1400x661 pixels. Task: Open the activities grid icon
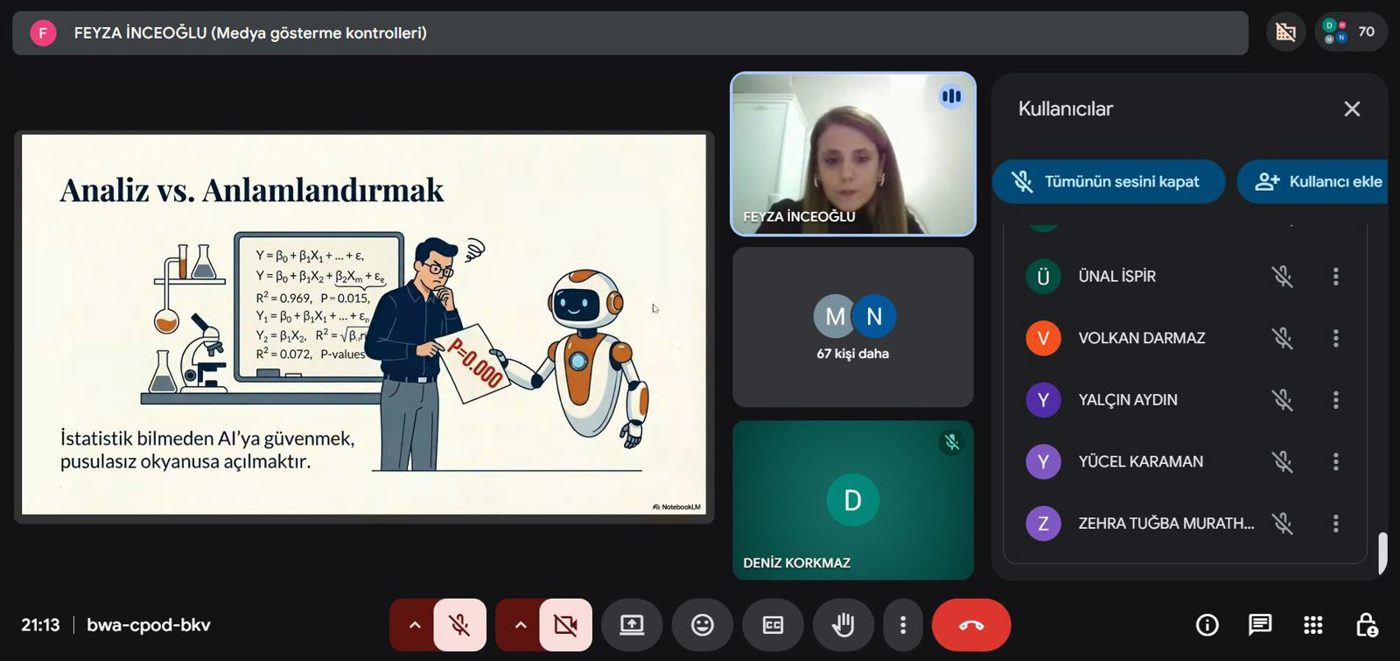tap(1313, 625)
